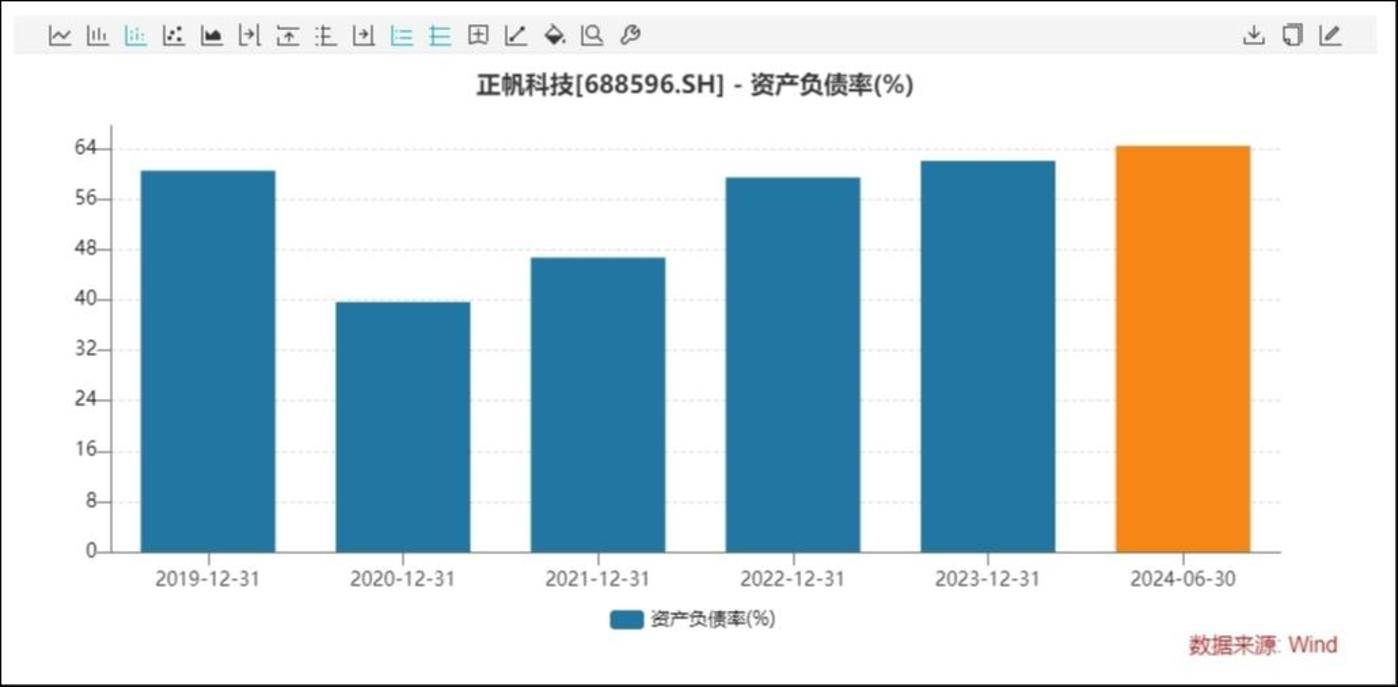Copy the chart with the copy icon
Screen dimensions: 1398x687
pyautogui.click(x=1292, y=36)
